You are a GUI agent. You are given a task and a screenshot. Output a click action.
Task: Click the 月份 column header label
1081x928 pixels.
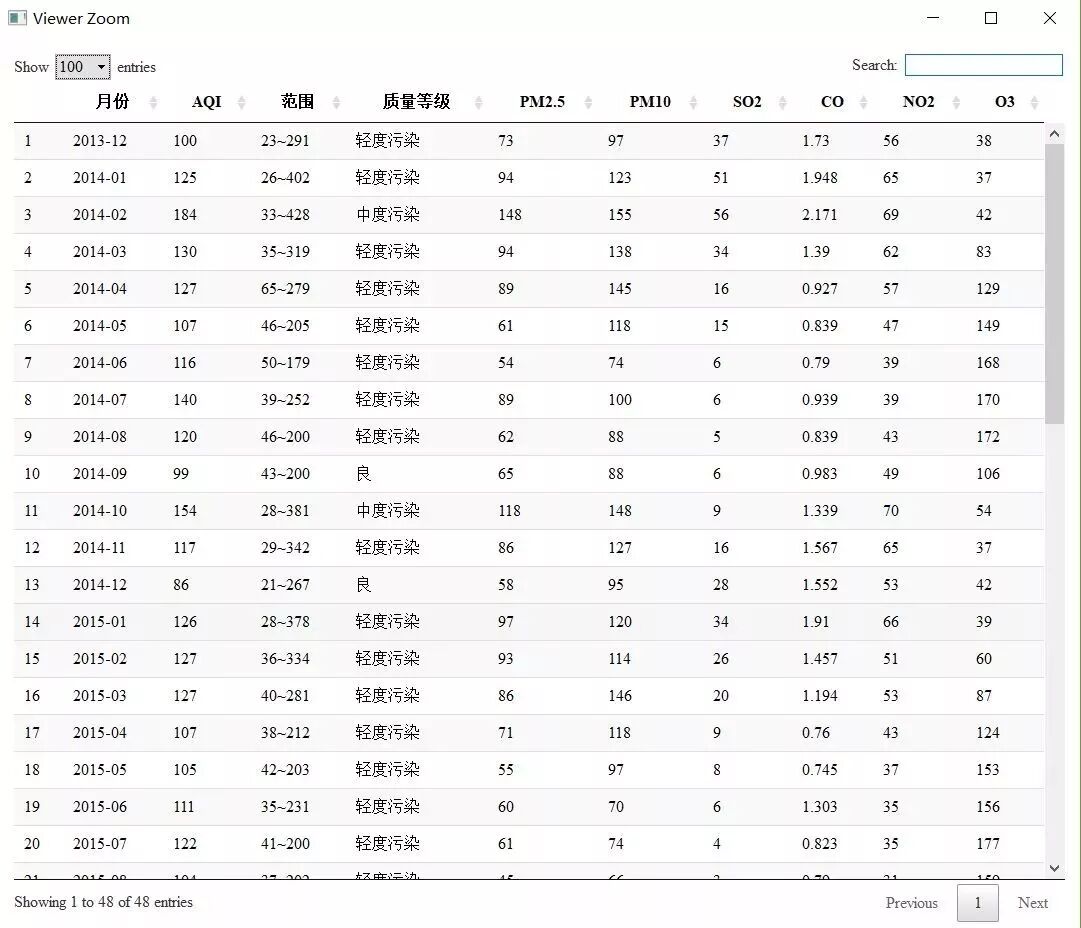coord(112,102)
